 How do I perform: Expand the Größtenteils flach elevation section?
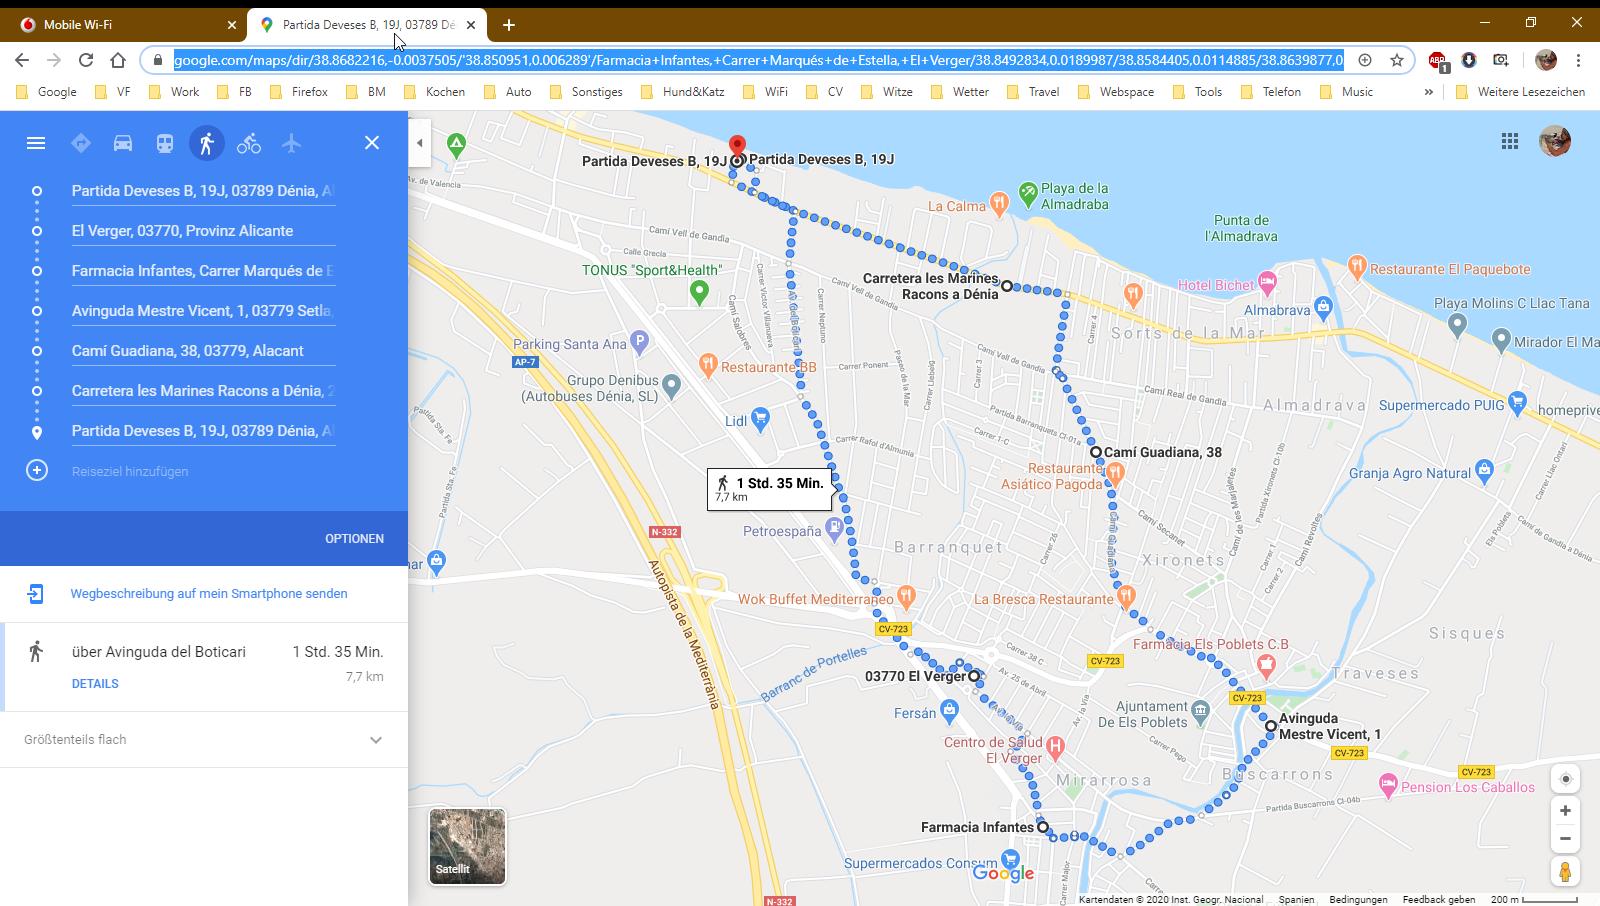(x=376, y=740)
